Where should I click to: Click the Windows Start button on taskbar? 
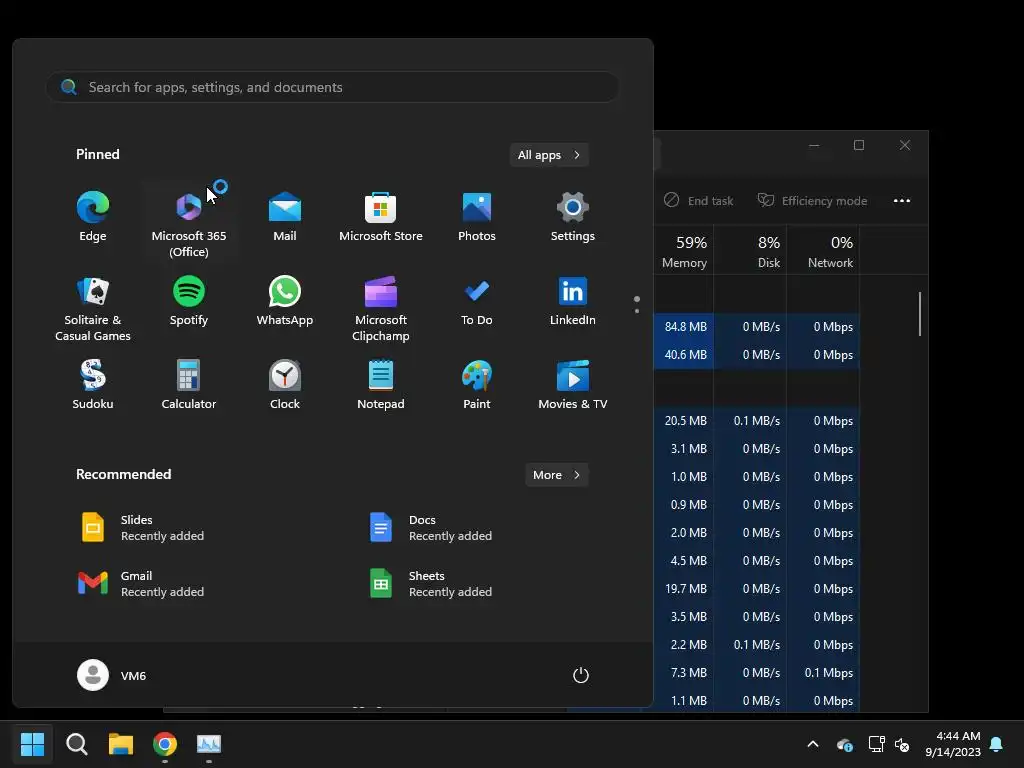[32, 744]
